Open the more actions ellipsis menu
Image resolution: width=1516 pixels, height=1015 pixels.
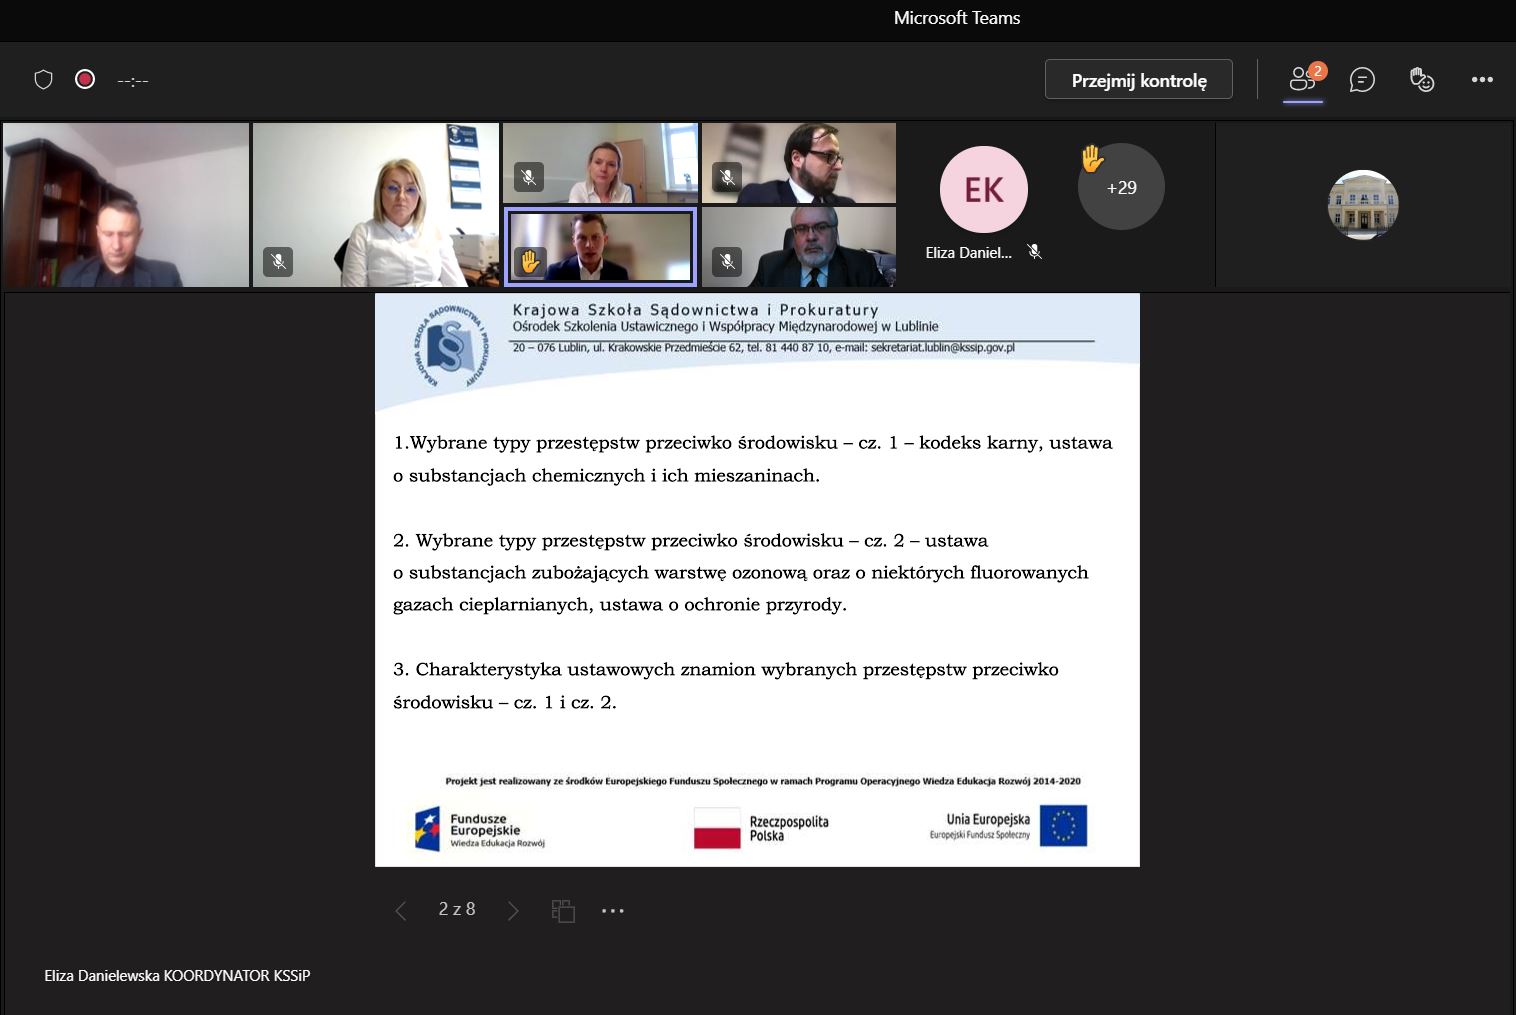tap(1482, 79)
